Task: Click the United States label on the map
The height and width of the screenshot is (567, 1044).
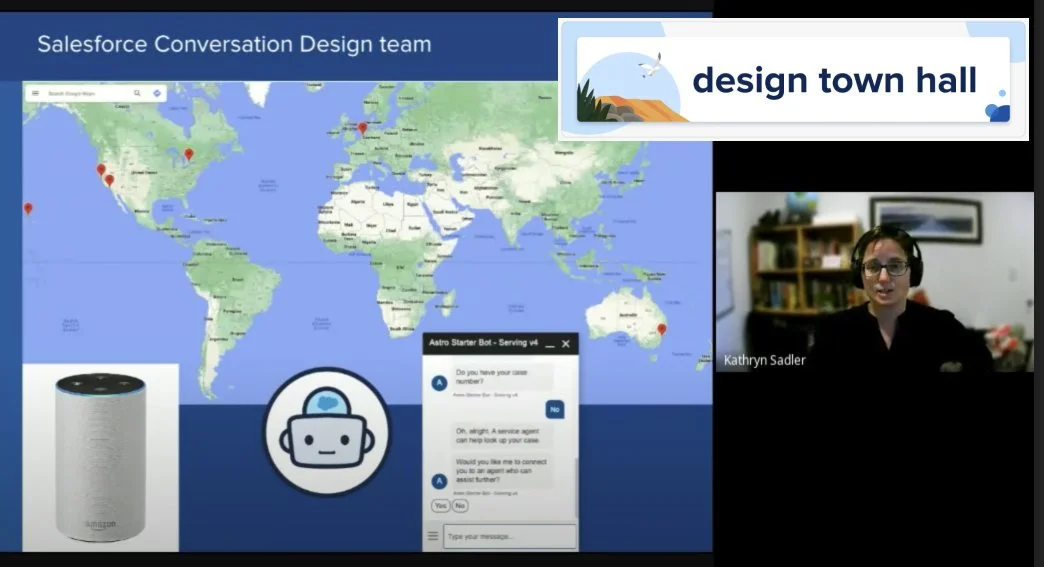Action: coord(144,172)
